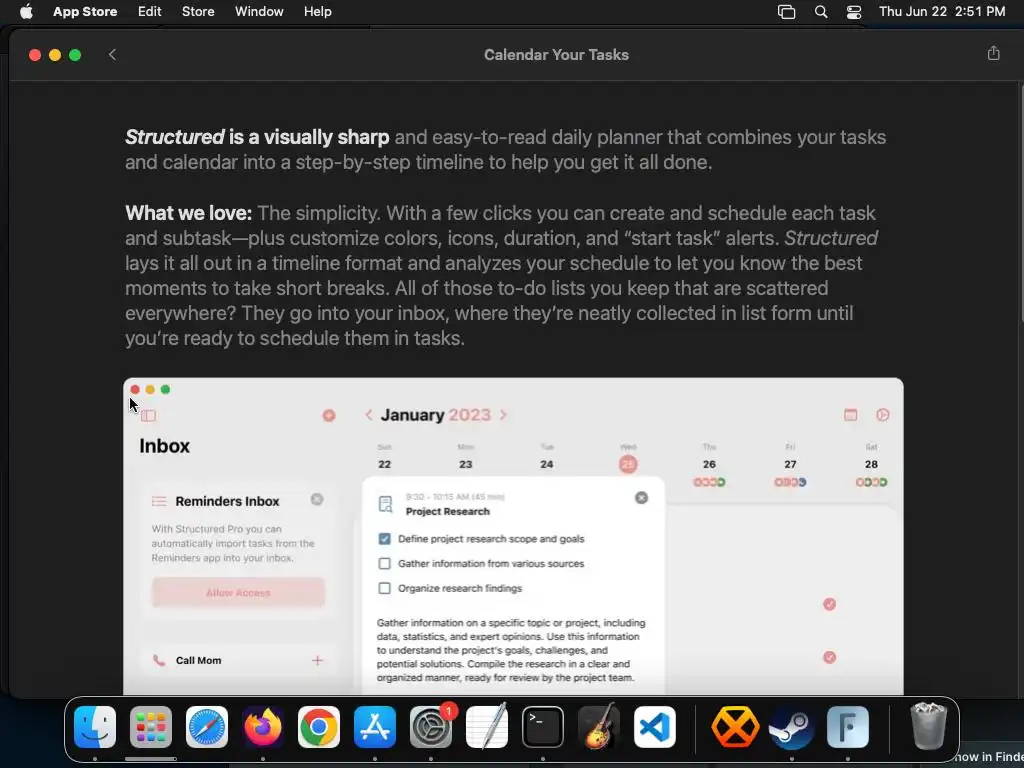The height and width of the screenshot is (768, 1024).
Task: Go to next month chevron
Action: [503, 415]
